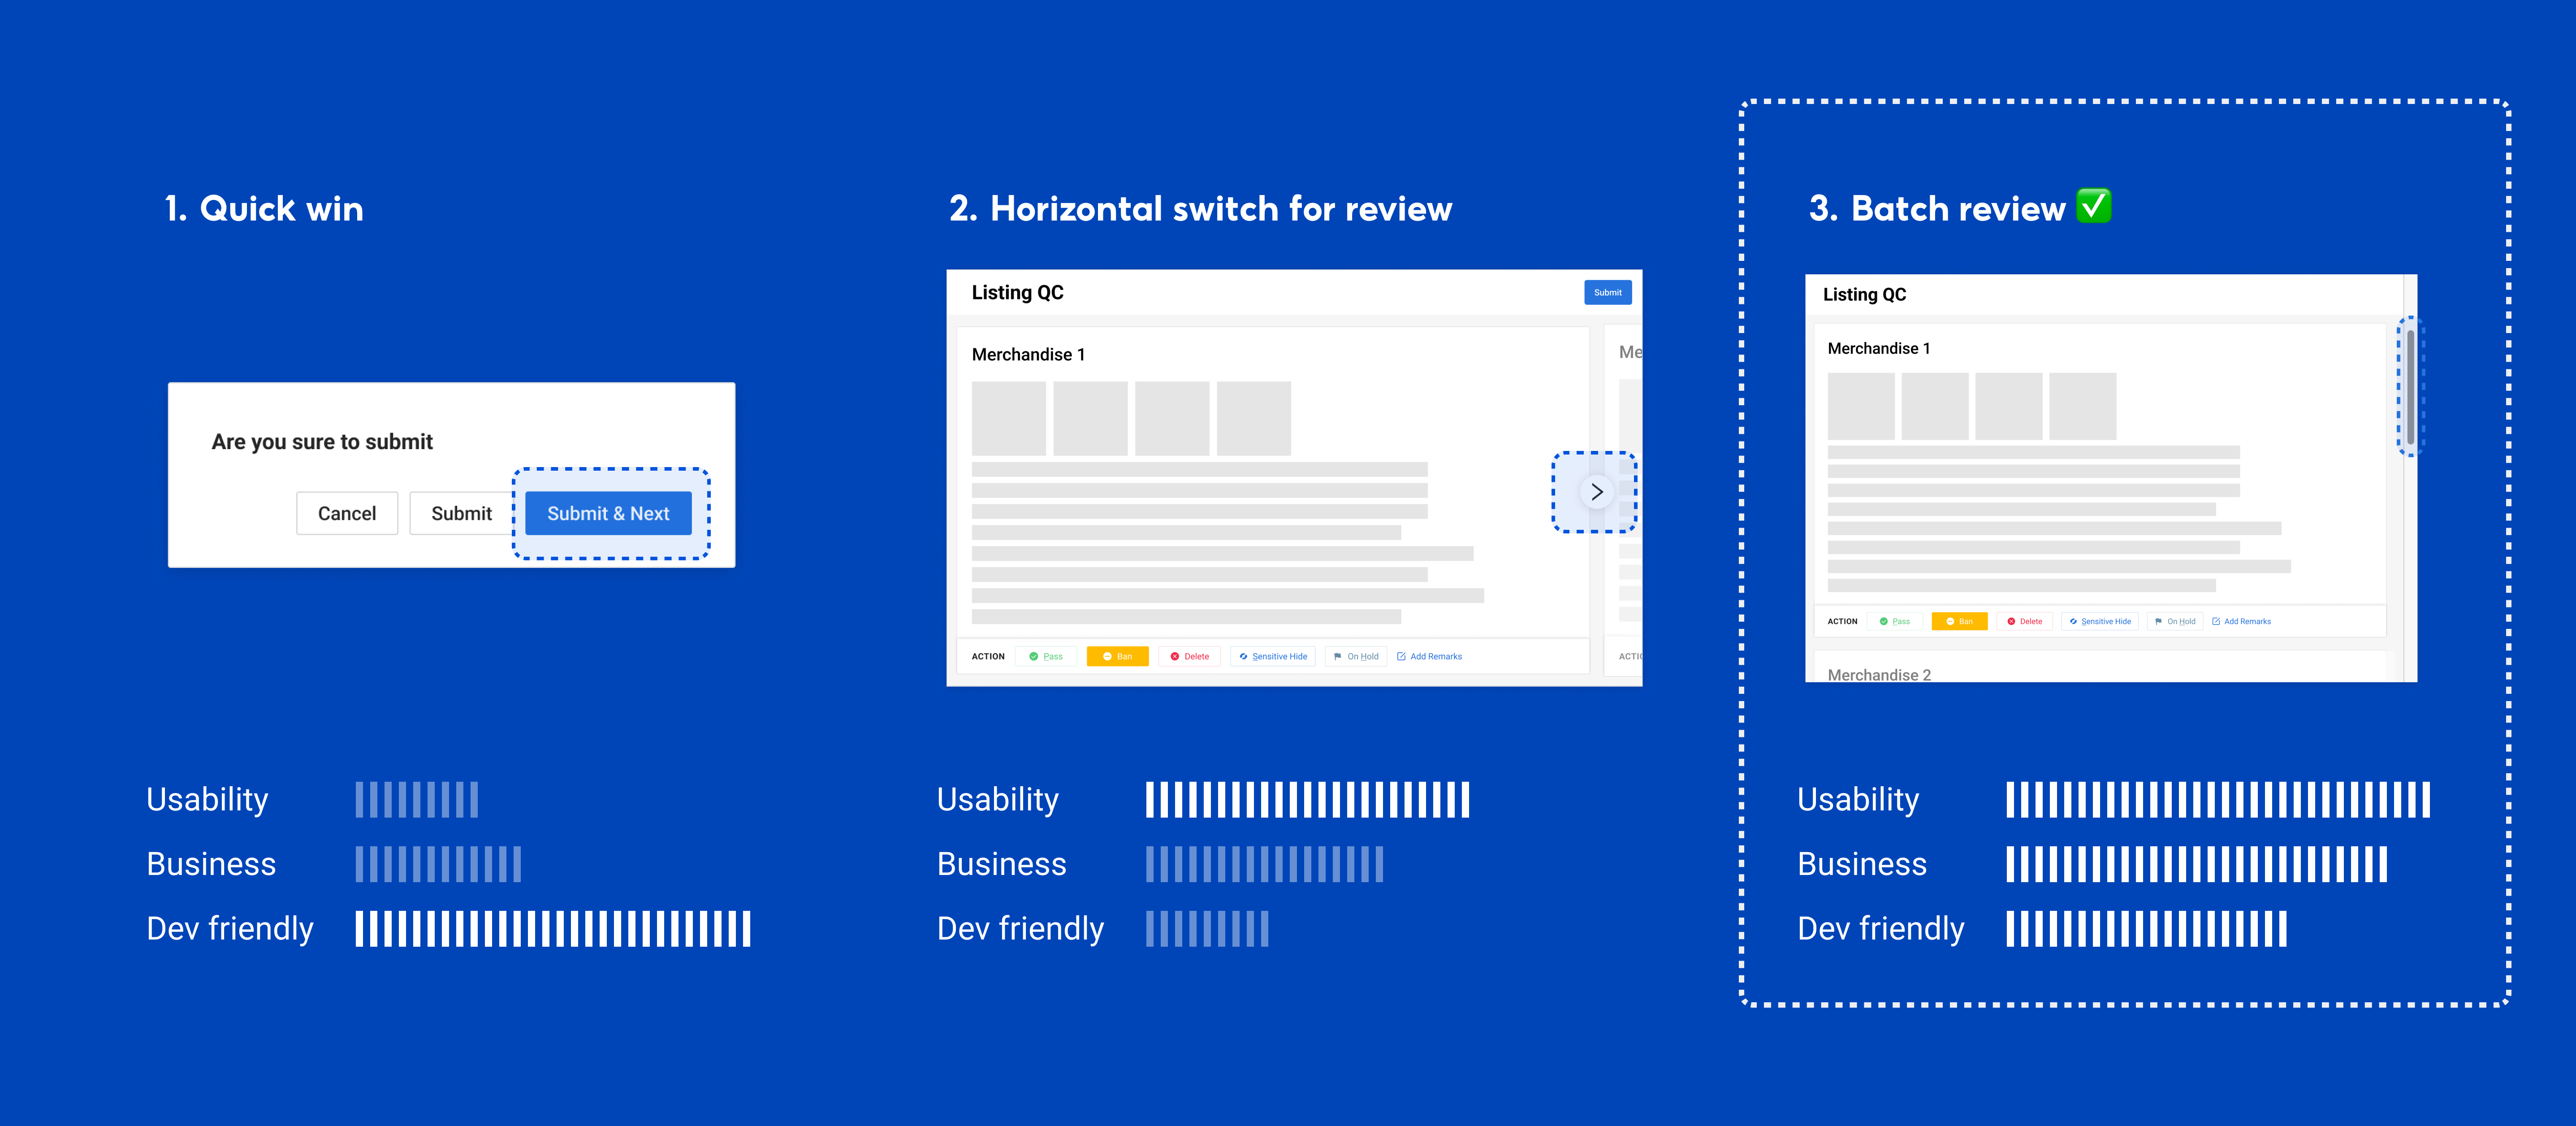2576x1126 pixels.
Task: Click 'Are you sure to submit' dialog text
Action: coord(322,442)
